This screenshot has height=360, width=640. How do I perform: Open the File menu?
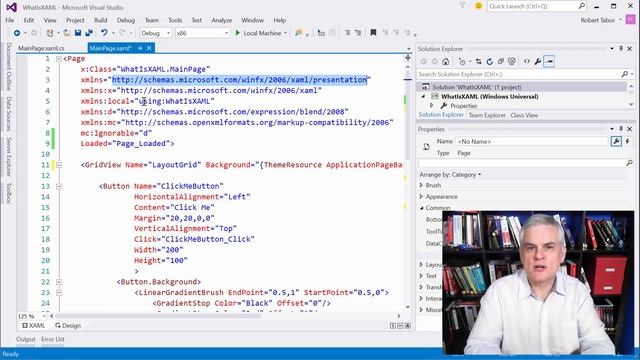pyautogui.click(x=10, y=20)
